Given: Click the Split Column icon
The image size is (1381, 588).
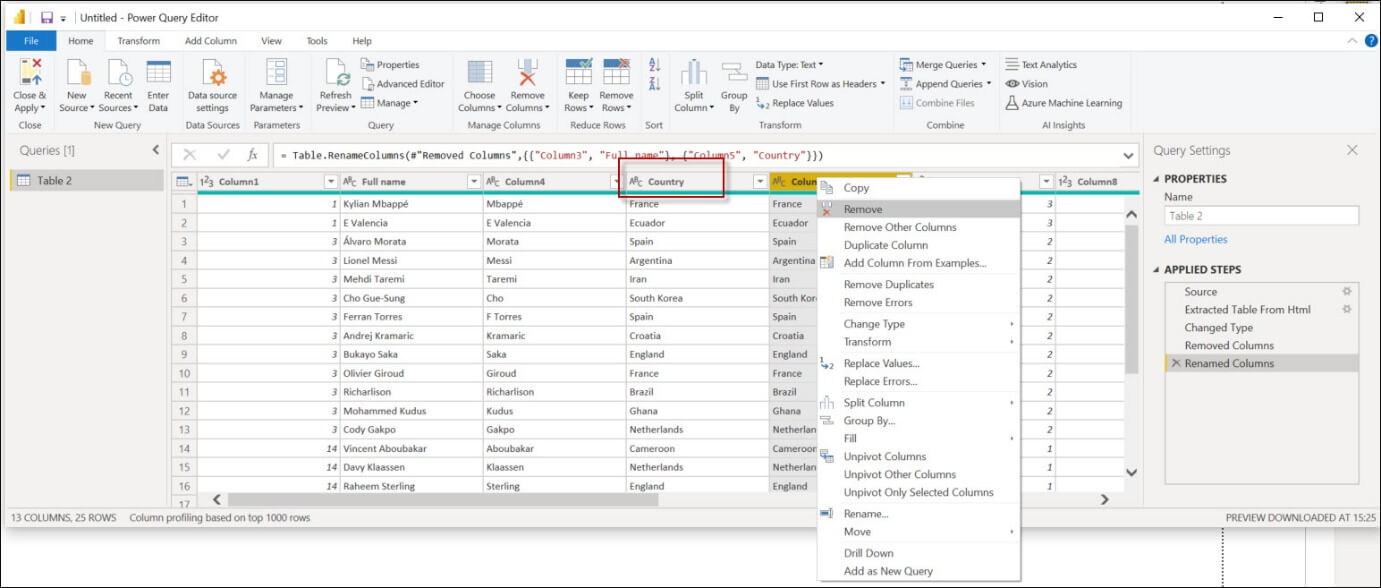Looking at the screenshot, I should pos(693,74).
